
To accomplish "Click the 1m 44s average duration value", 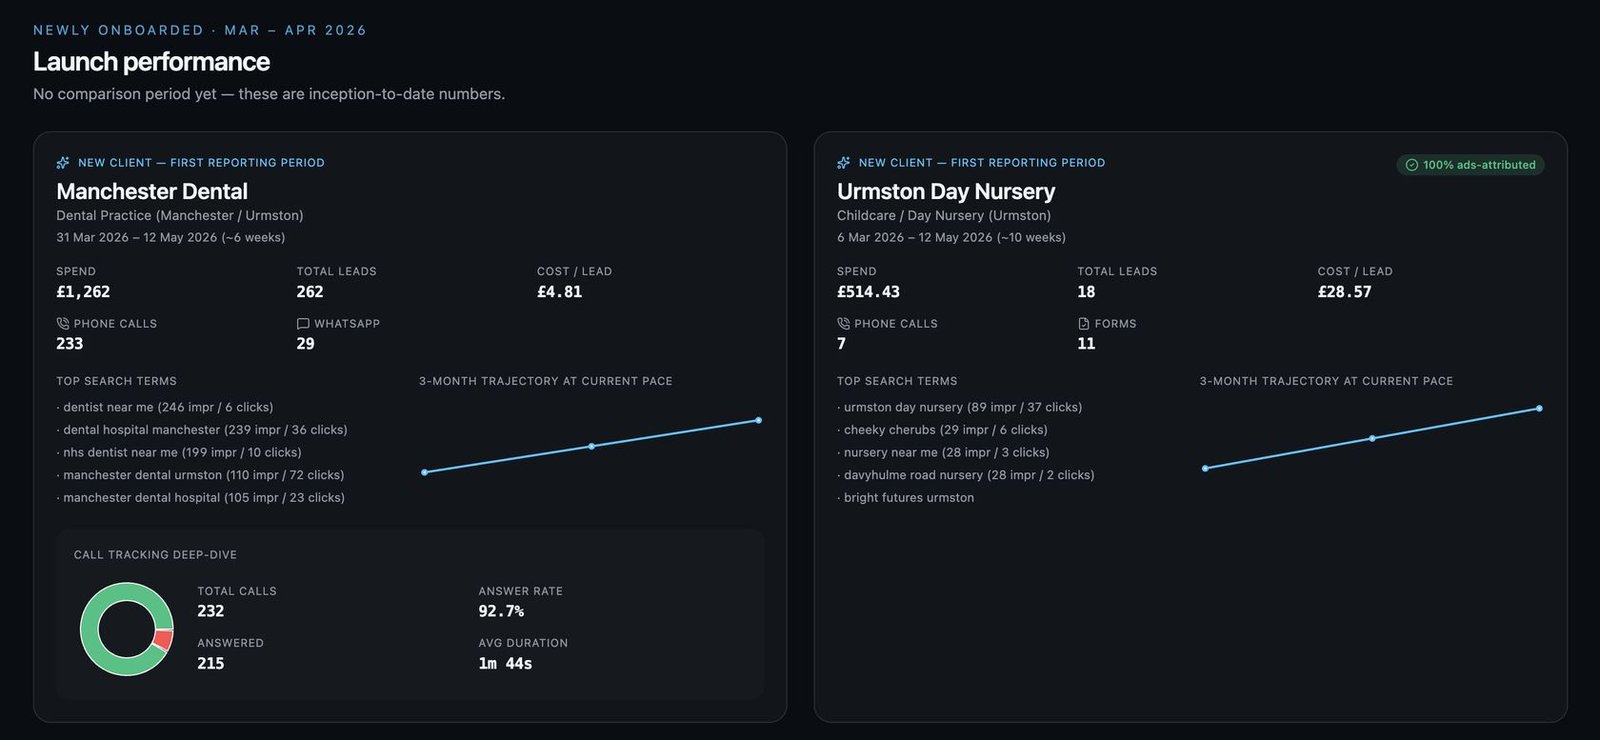I will coord(505,663).
